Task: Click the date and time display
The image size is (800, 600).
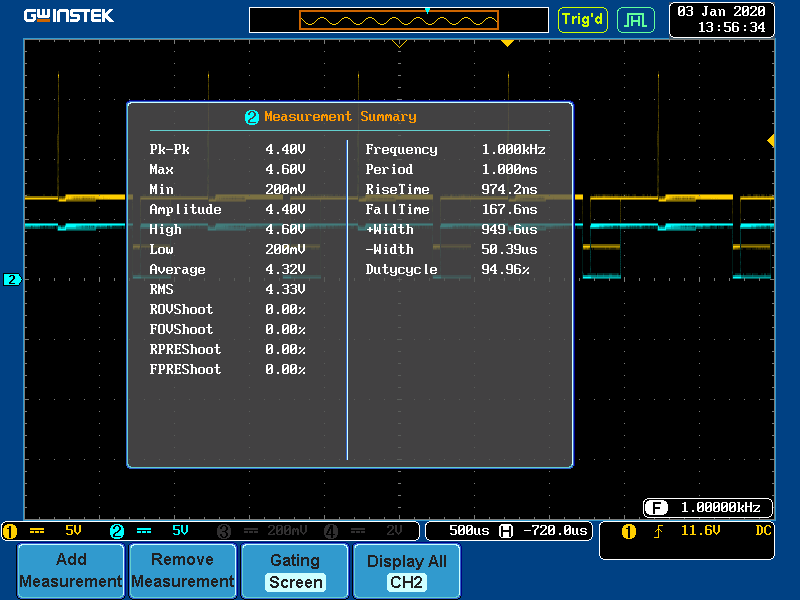Action: coord(721,19)
